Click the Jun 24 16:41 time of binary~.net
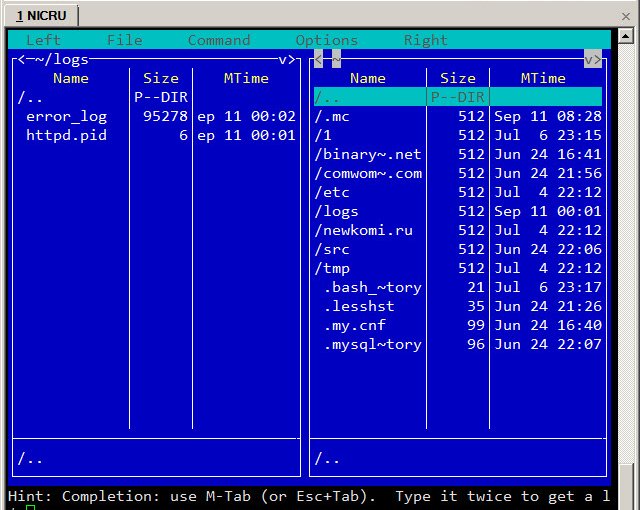This screenshot has height=510, width=640. tap(548, 154)
